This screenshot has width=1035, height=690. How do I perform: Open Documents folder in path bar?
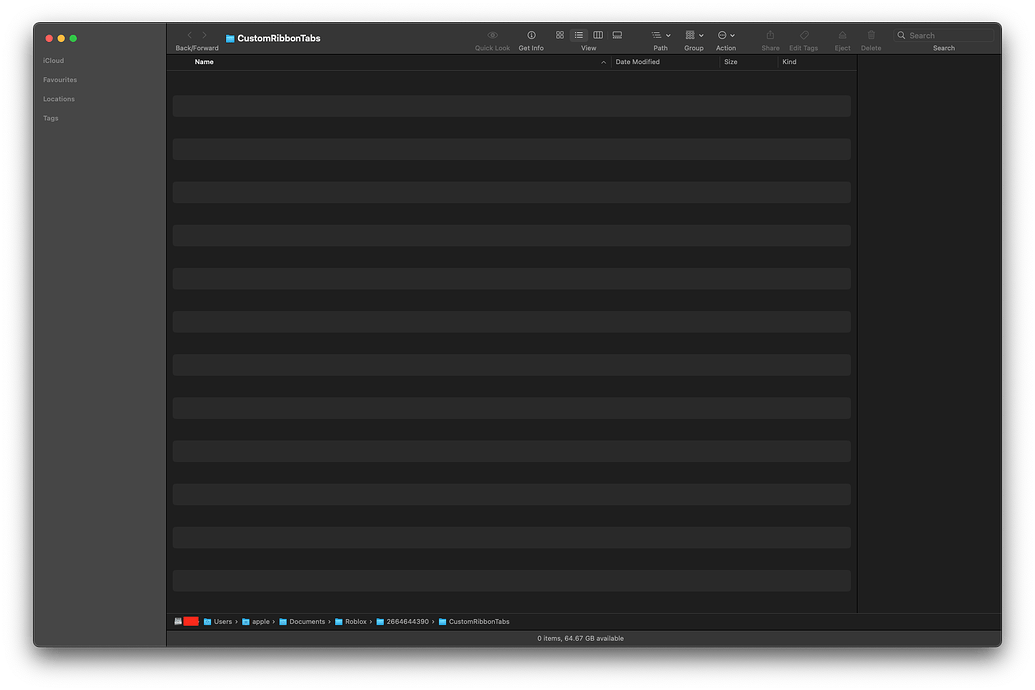pos(302,621)
